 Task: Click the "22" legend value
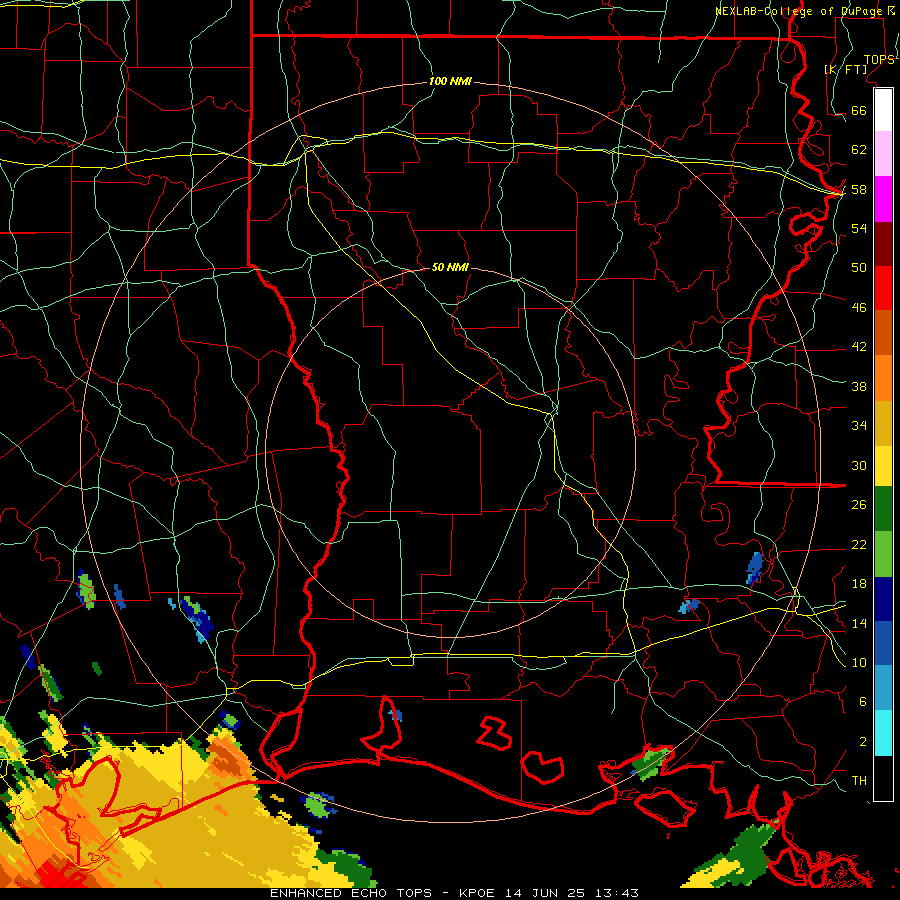tap(859, 544)
